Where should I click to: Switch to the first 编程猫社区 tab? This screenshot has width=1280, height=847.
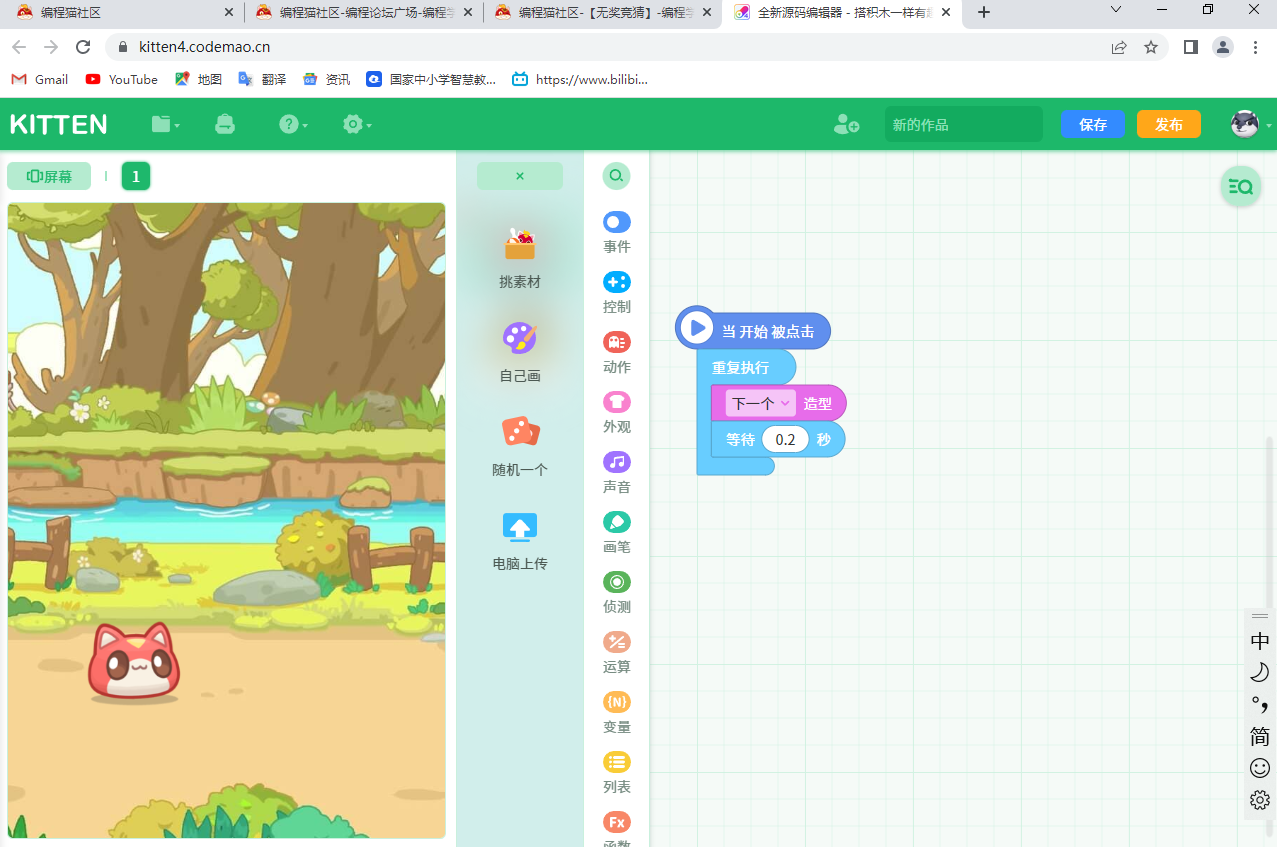[x=125, y=13]
